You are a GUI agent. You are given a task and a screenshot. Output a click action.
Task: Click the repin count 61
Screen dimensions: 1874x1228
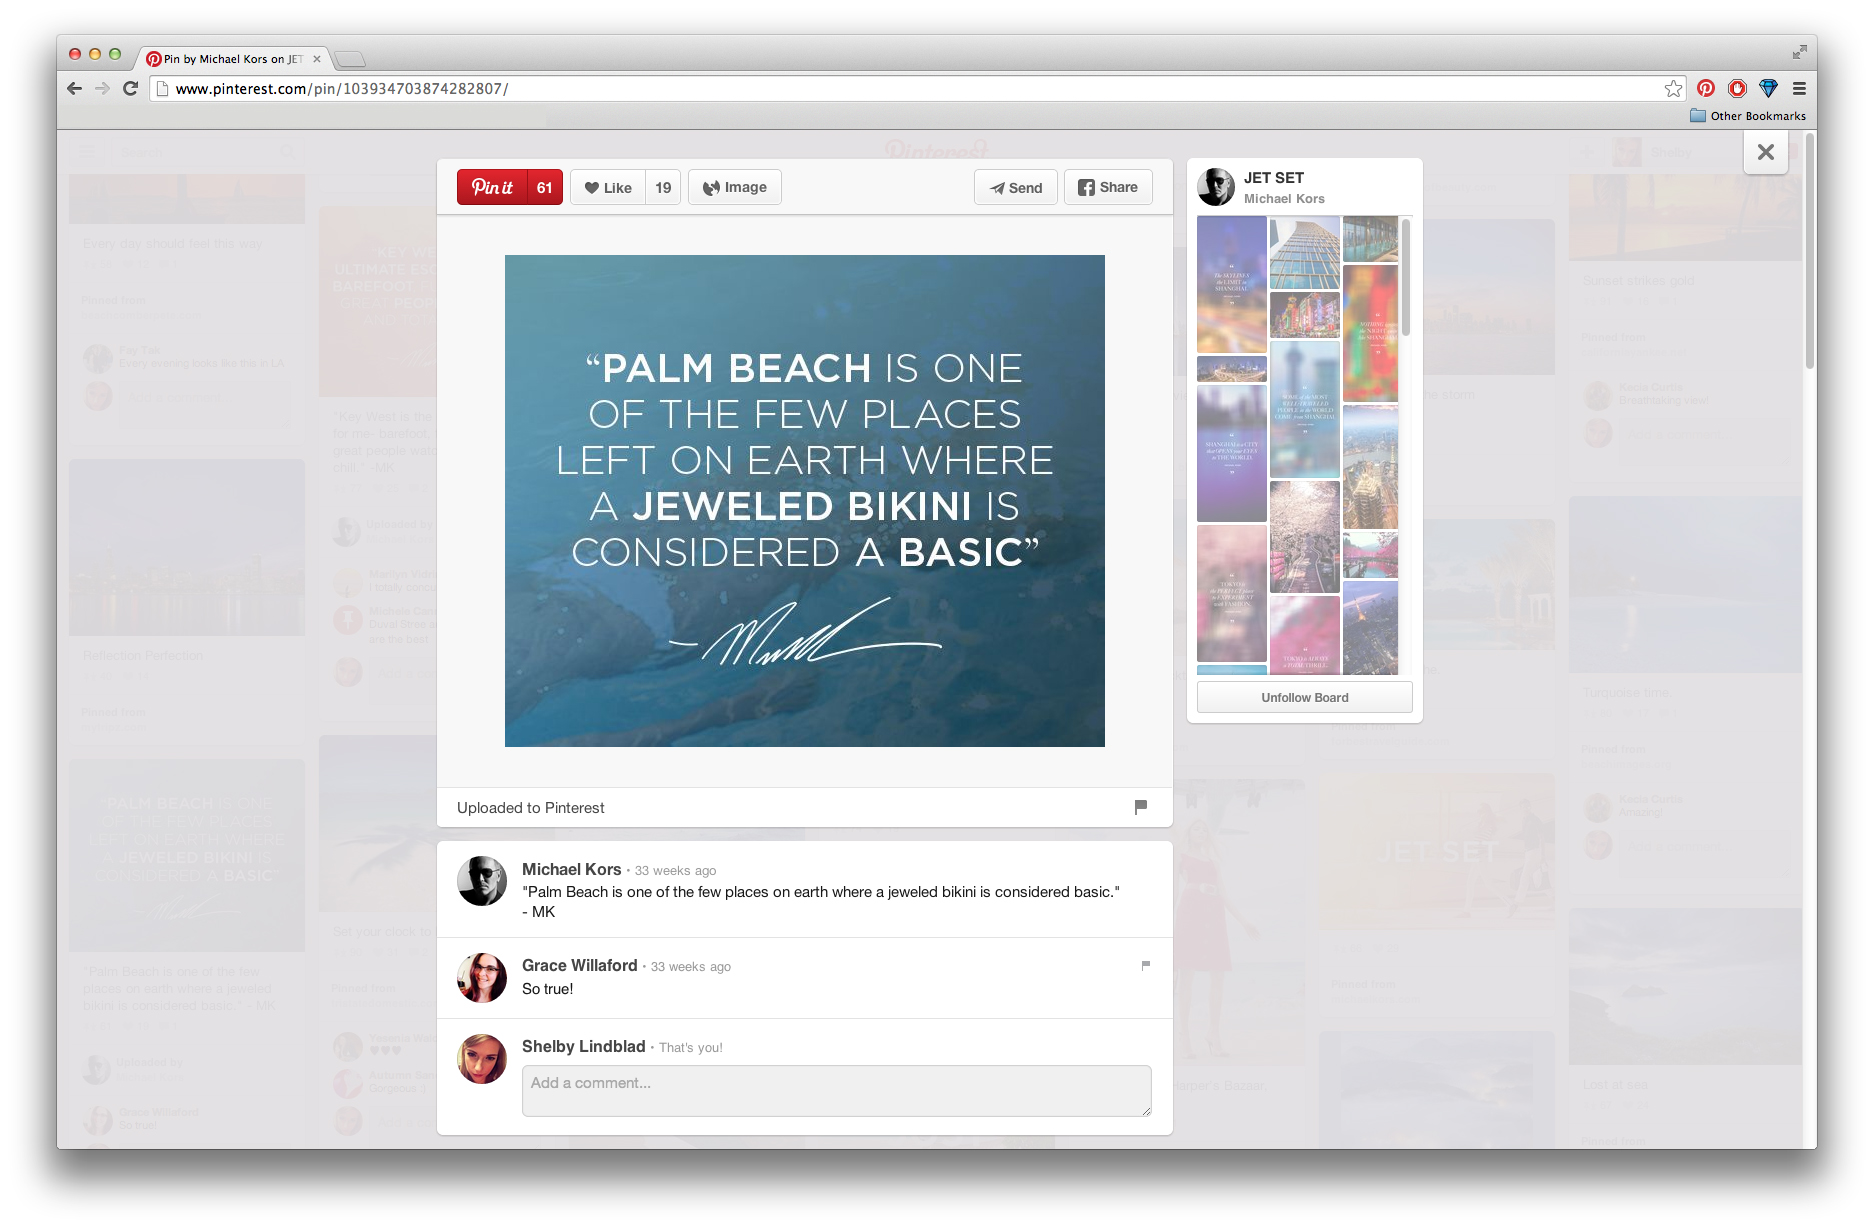point(544,187)
